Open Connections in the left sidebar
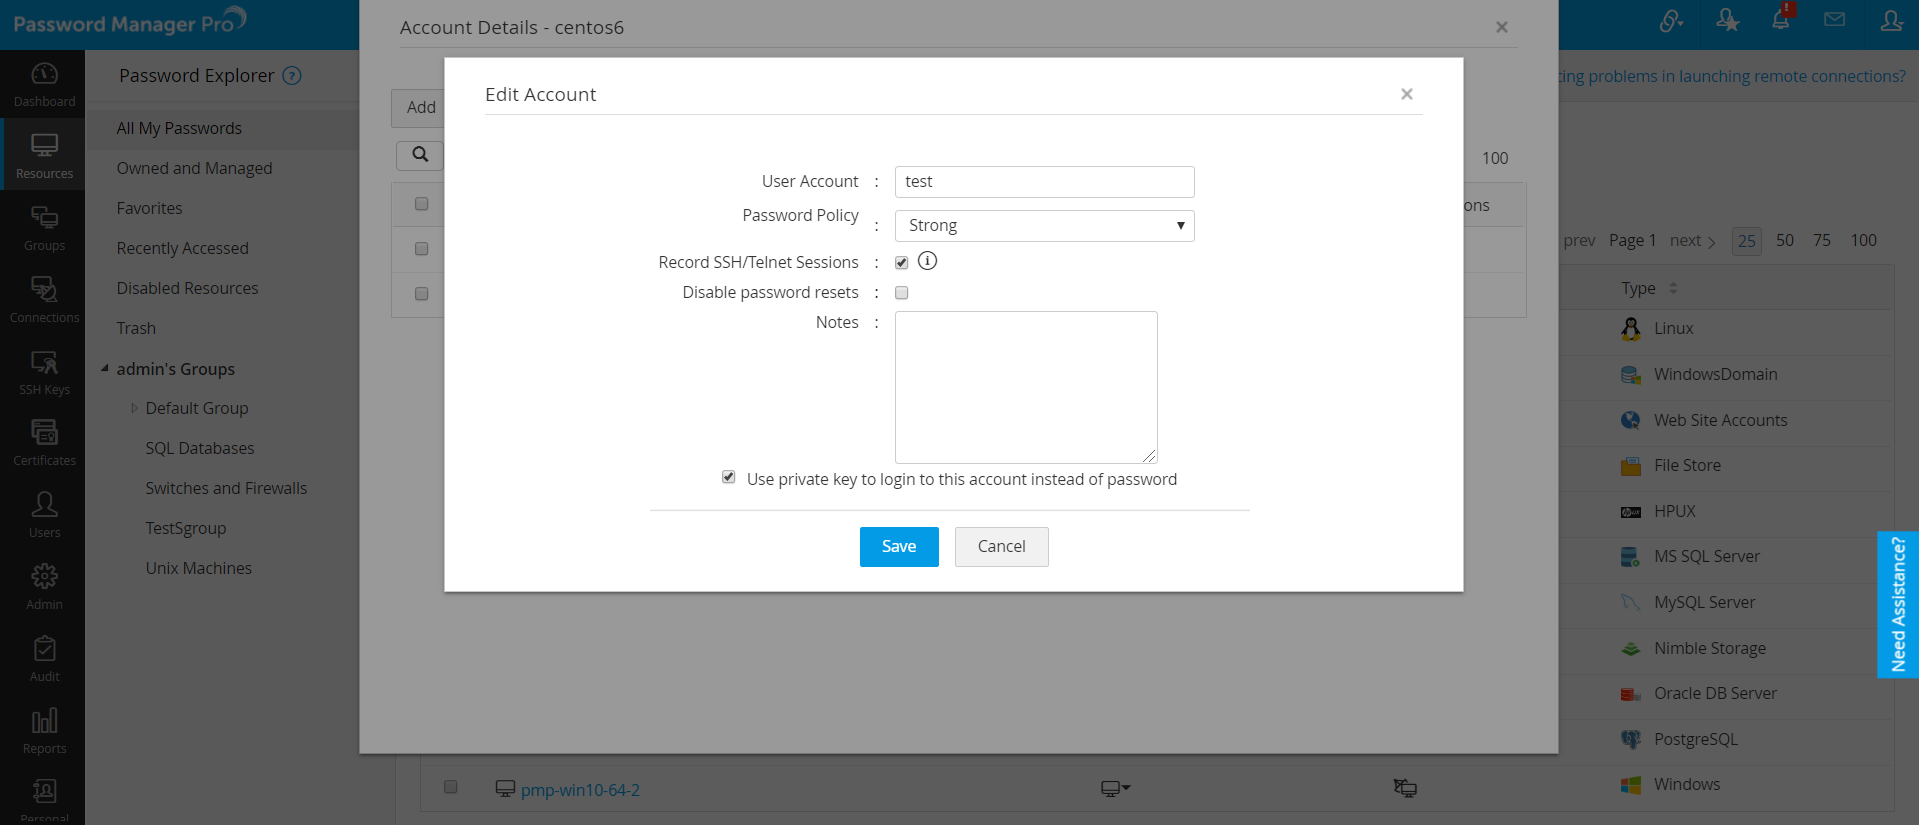 click(x=44, y=299)
